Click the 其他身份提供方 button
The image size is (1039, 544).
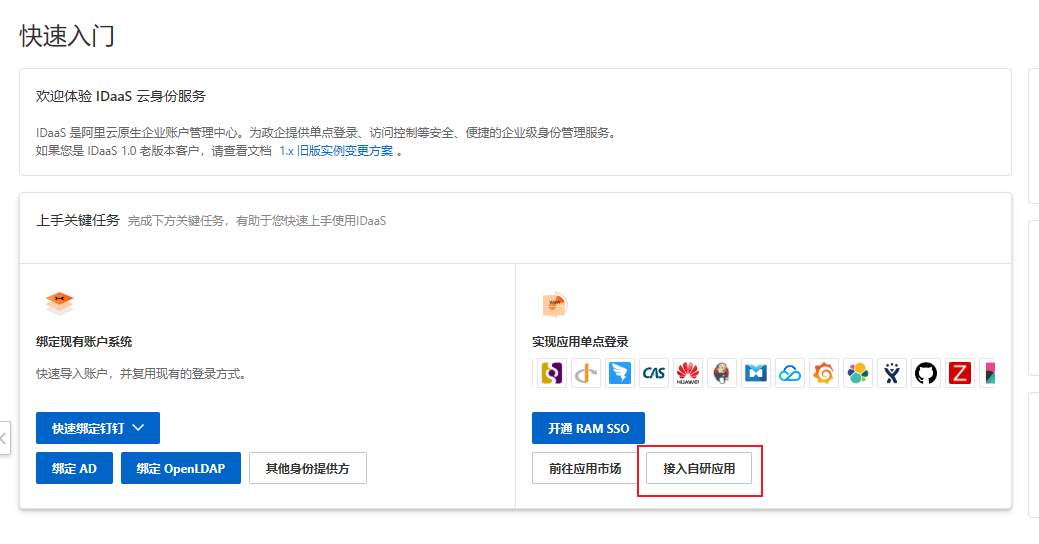click(x=308, y=468)
